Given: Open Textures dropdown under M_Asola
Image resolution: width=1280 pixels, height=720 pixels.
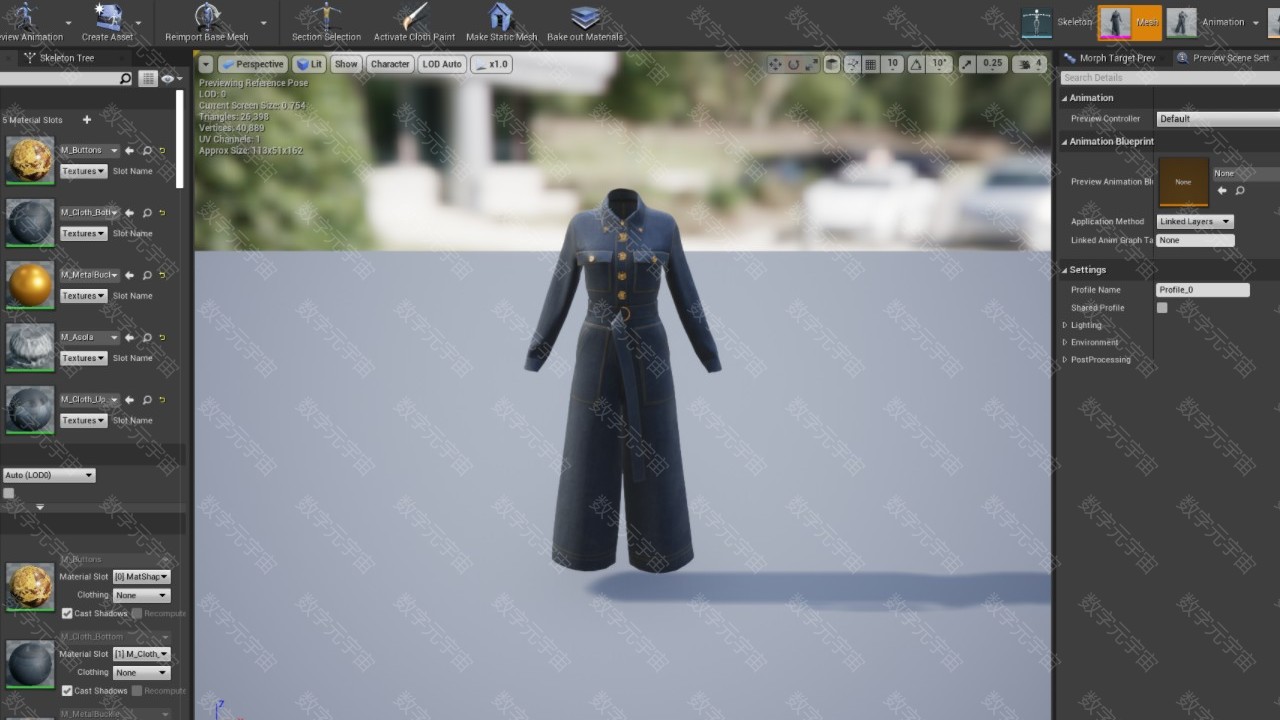Looking at the screenshot, I should 83,358.
